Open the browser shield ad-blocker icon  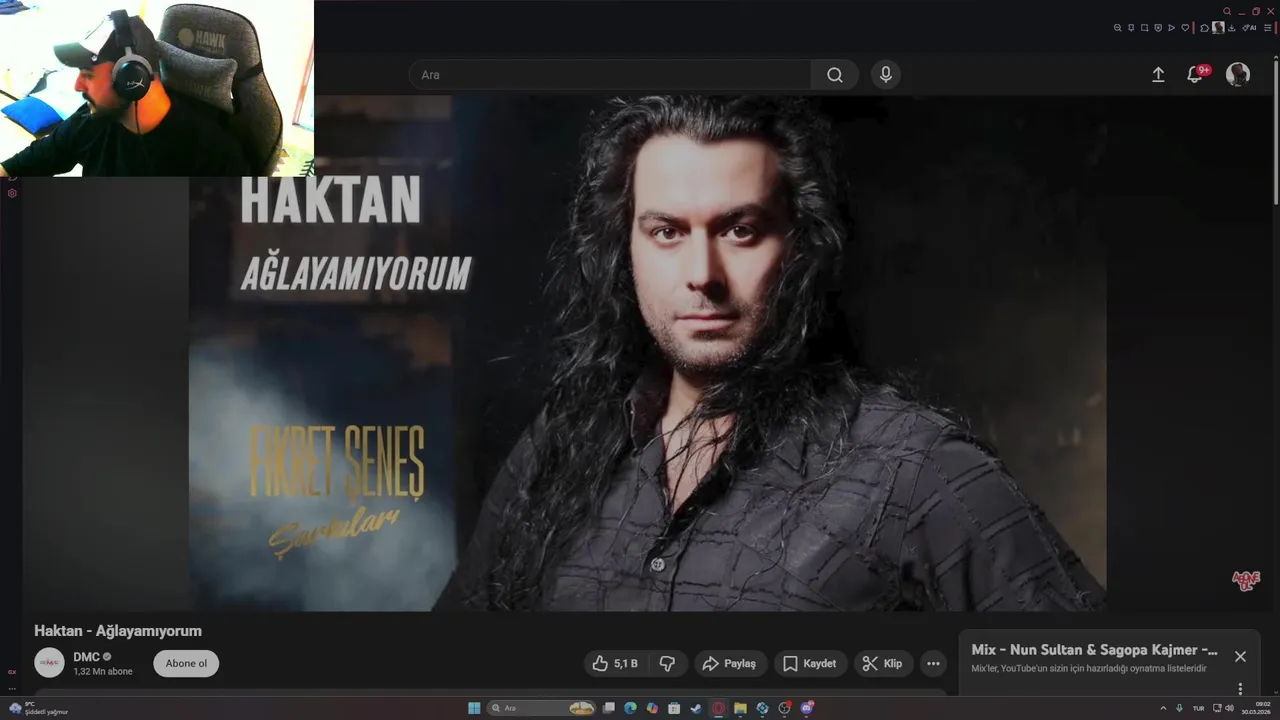click(1158, 28)
